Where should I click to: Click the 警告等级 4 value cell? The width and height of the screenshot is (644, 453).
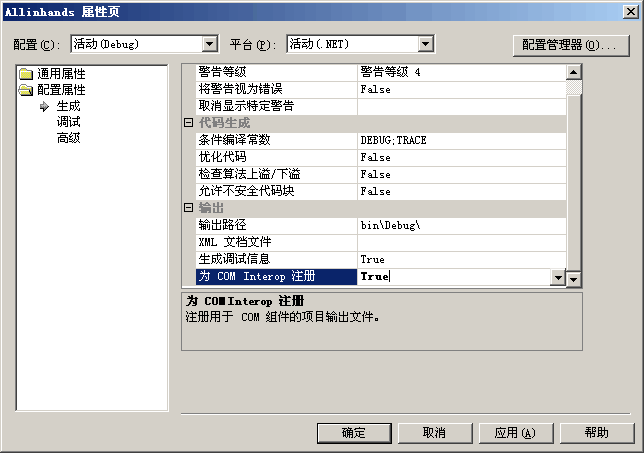pos(462,72)
